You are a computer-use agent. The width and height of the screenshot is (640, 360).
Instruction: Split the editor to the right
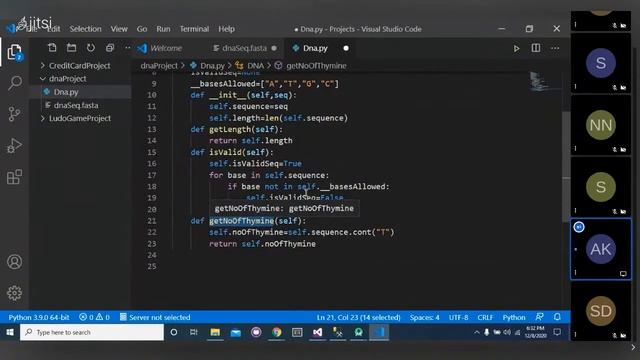(536, 48)
